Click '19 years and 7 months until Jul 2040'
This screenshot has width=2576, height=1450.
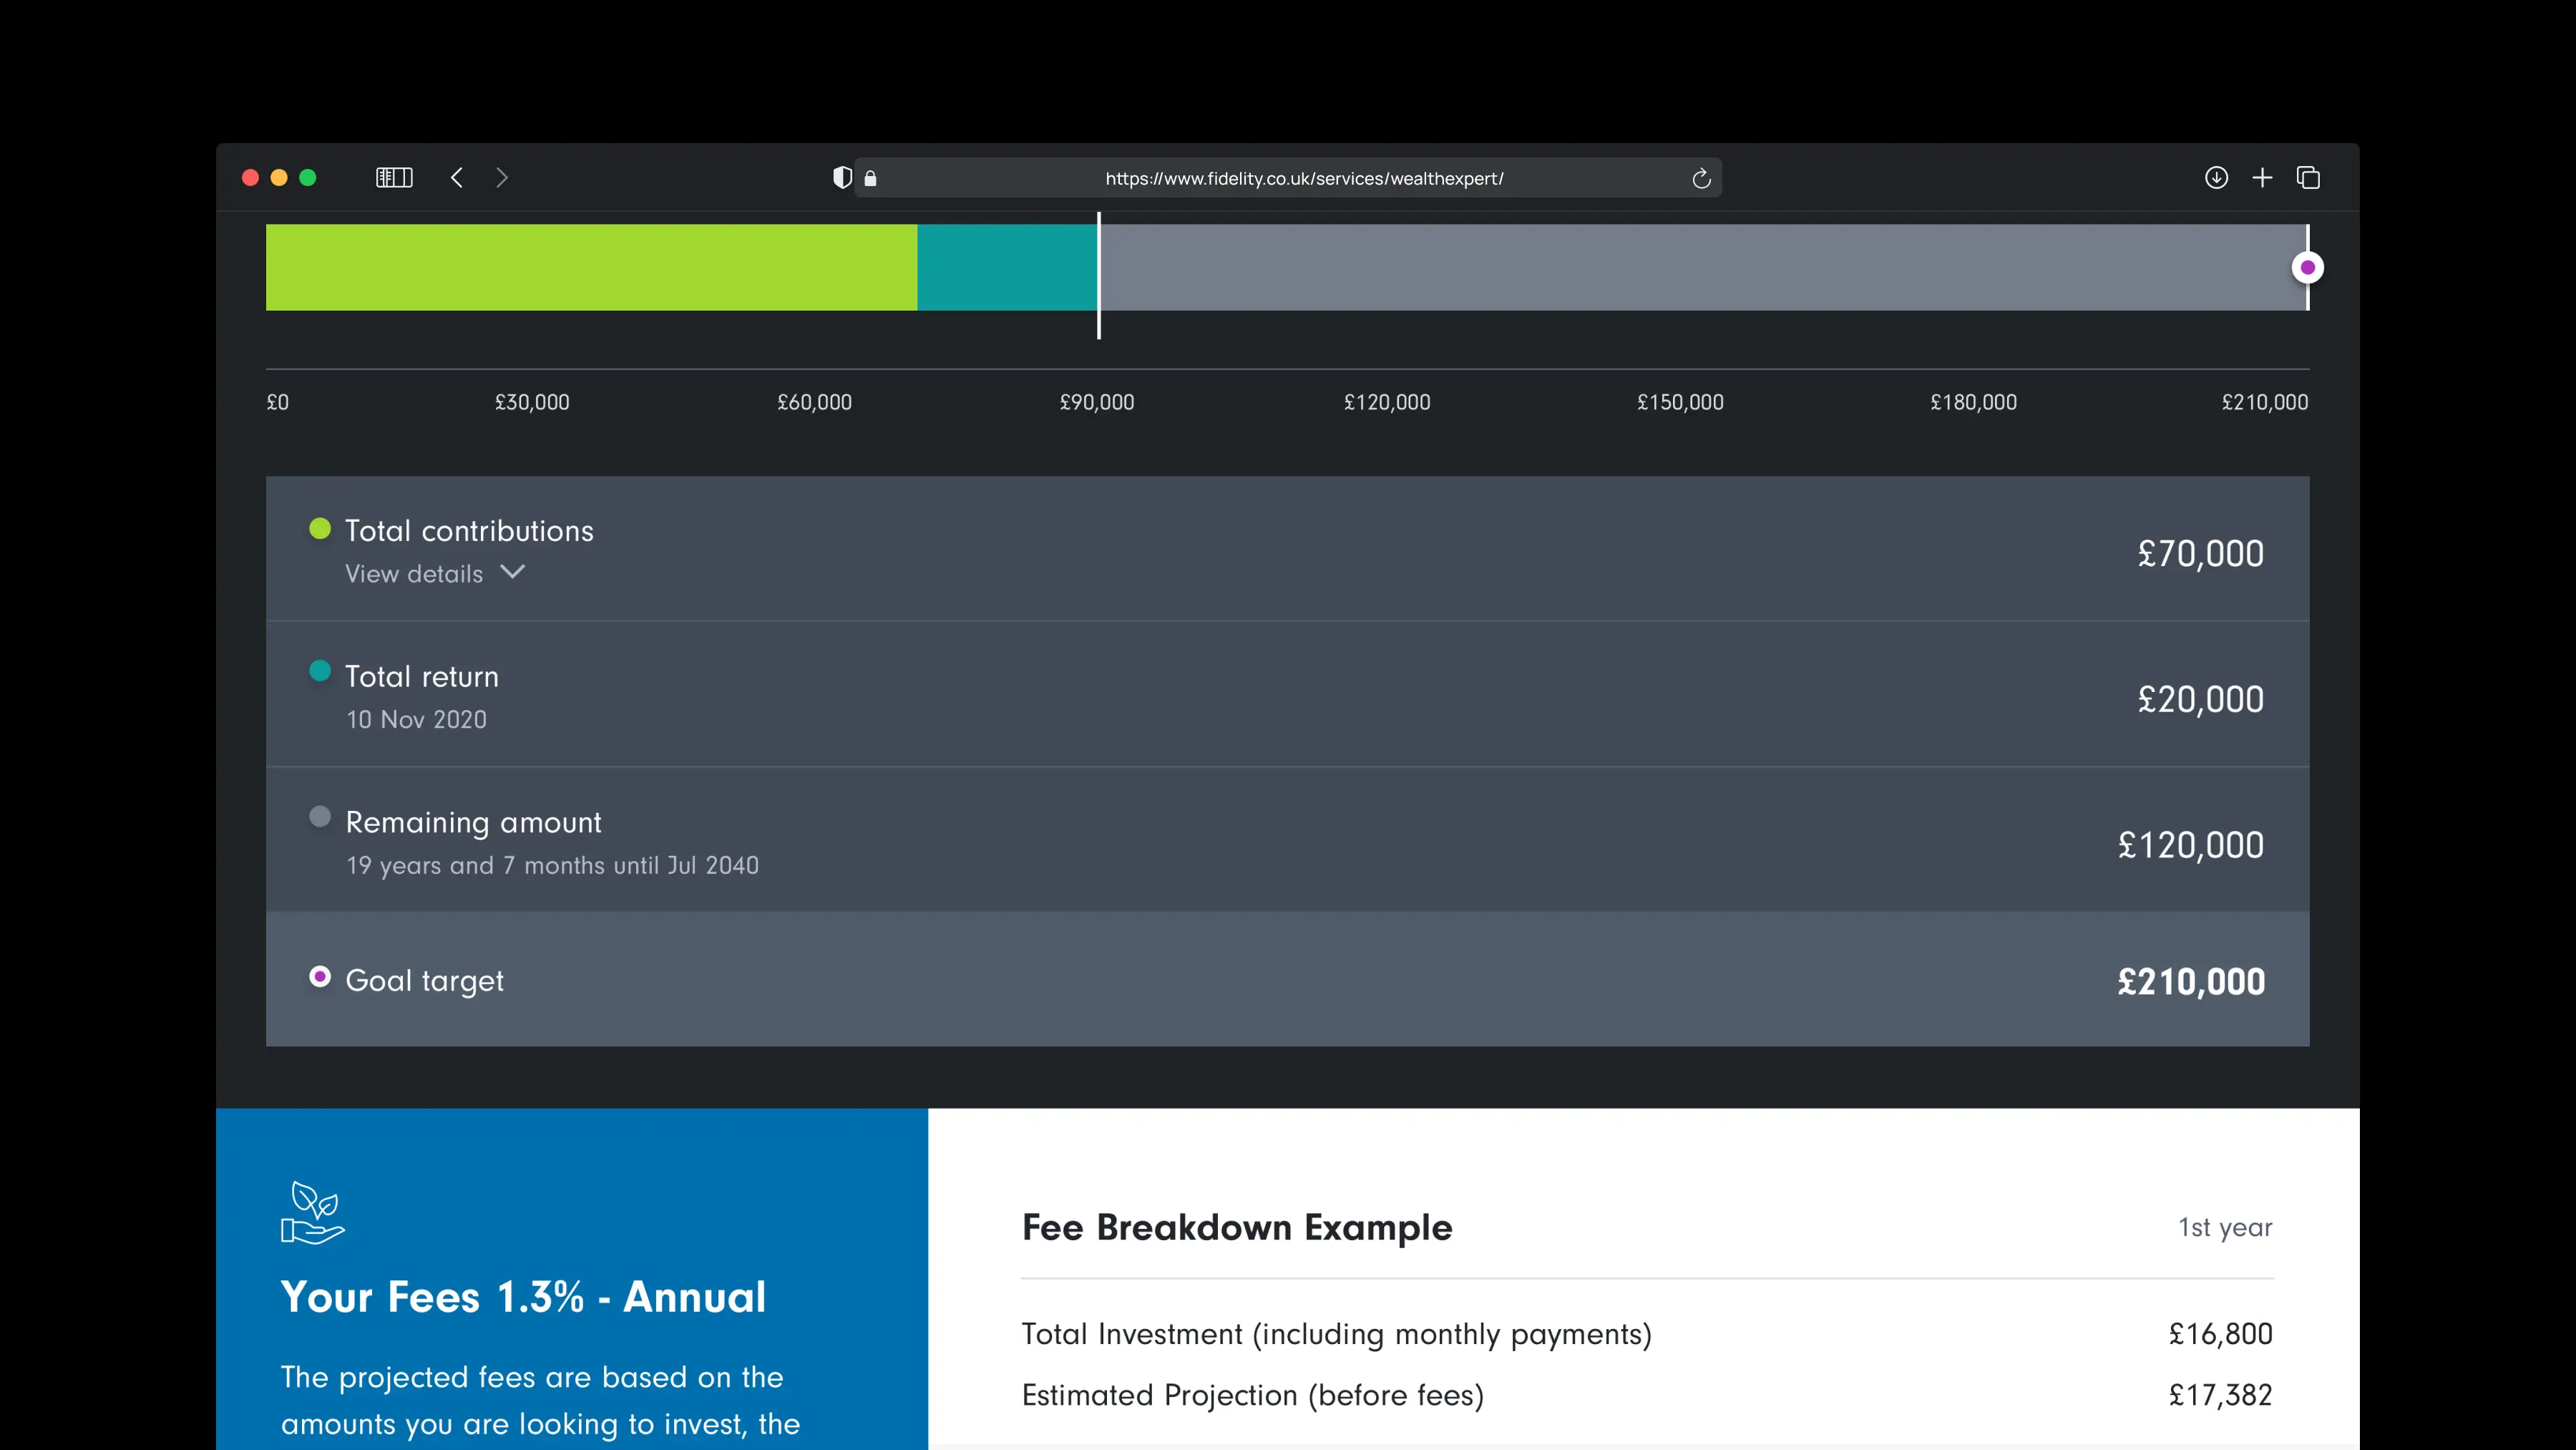[x=552, y=865]
